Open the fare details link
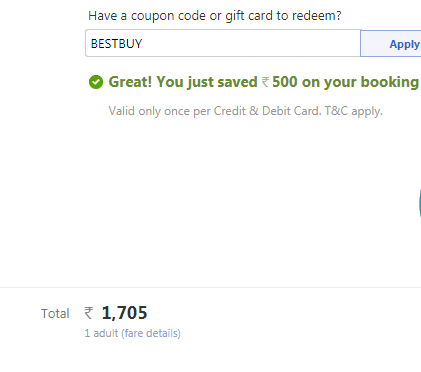Viewport: 421px width, 372px height. (151, 333)
